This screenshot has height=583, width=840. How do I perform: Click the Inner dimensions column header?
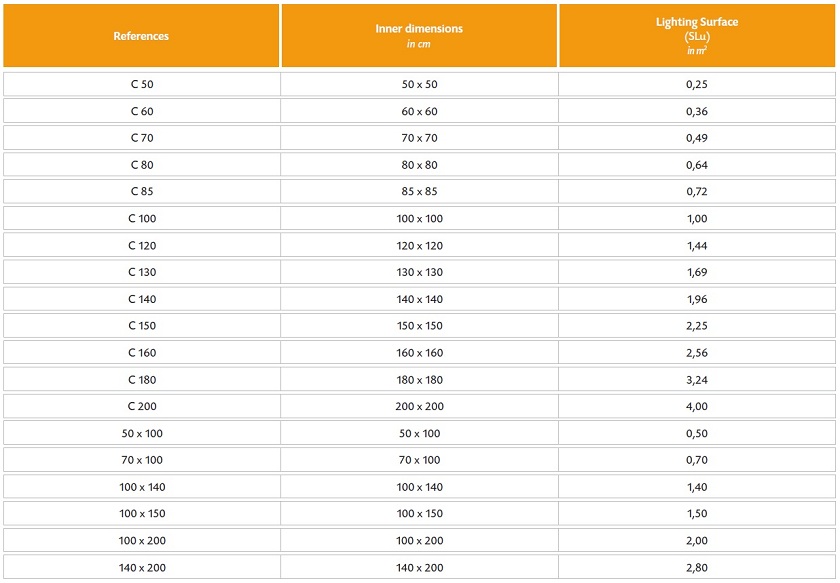point(419,36)
